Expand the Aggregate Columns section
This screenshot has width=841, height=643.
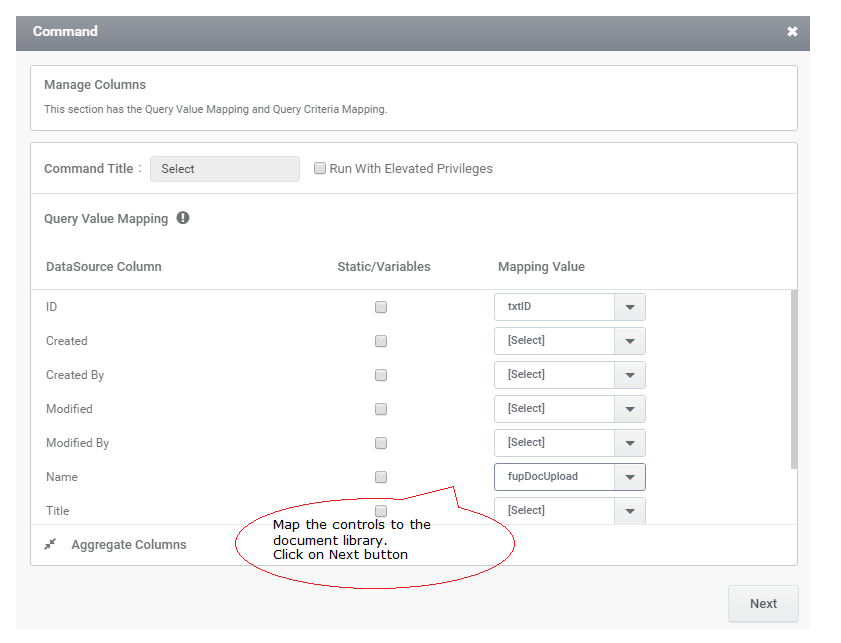(129, 544)
